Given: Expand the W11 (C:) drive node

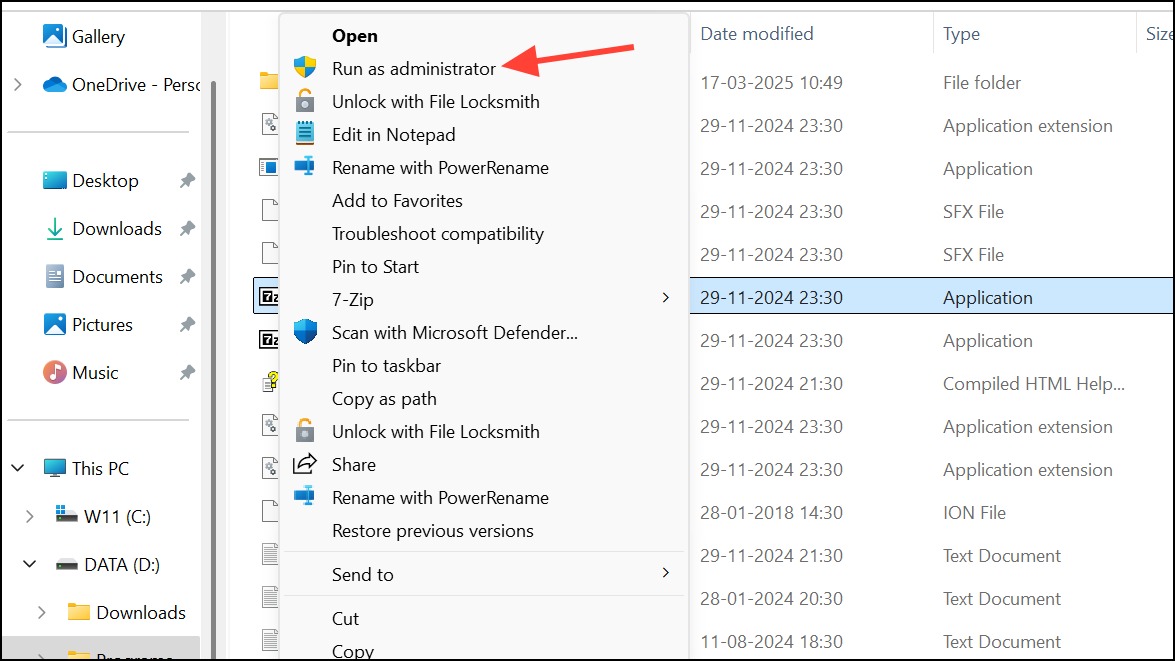Looking at the screenshot, I should [x=30, y=516].
